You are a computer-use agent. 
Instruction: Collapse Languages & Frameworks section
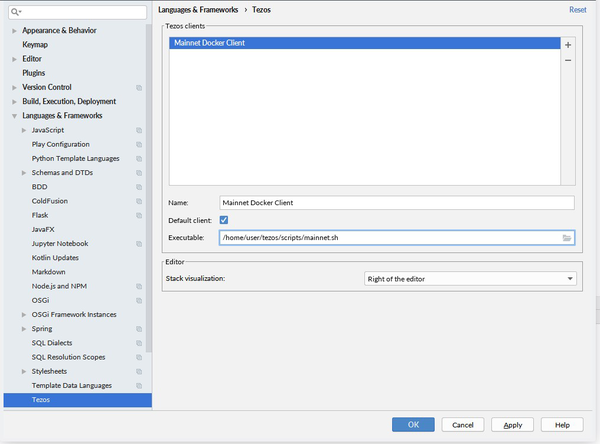click(x=14, y=116)
